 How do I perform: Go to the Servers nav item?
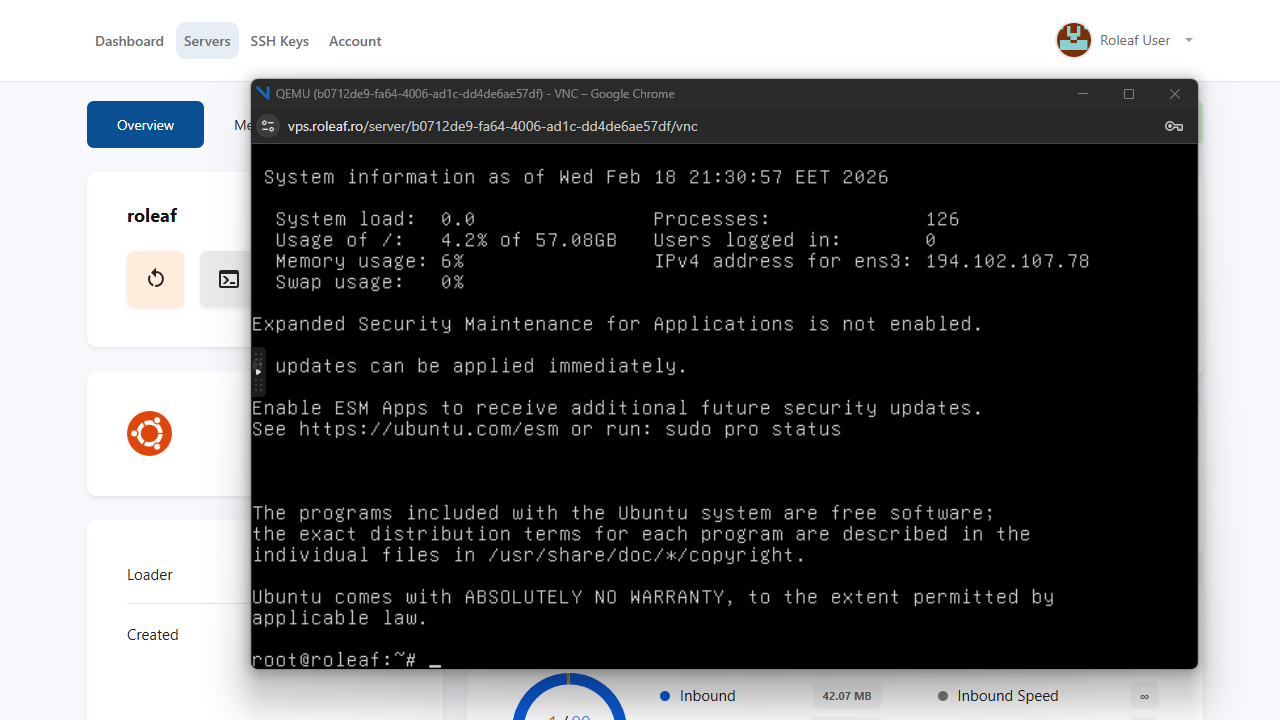[x=207, y=41]
